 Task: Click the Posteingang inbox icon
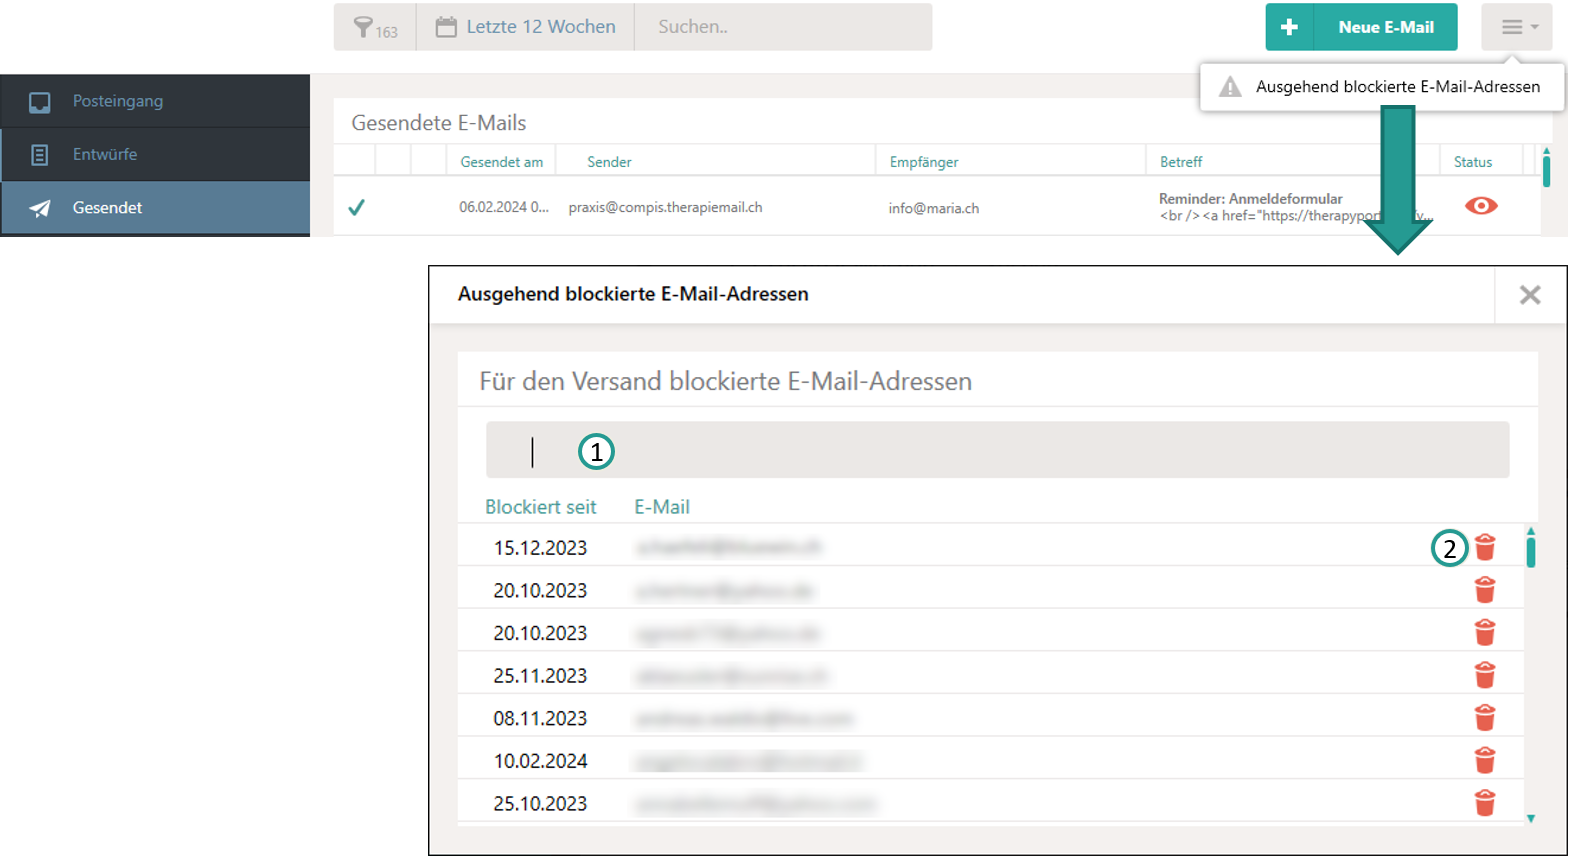coord(40,102)
